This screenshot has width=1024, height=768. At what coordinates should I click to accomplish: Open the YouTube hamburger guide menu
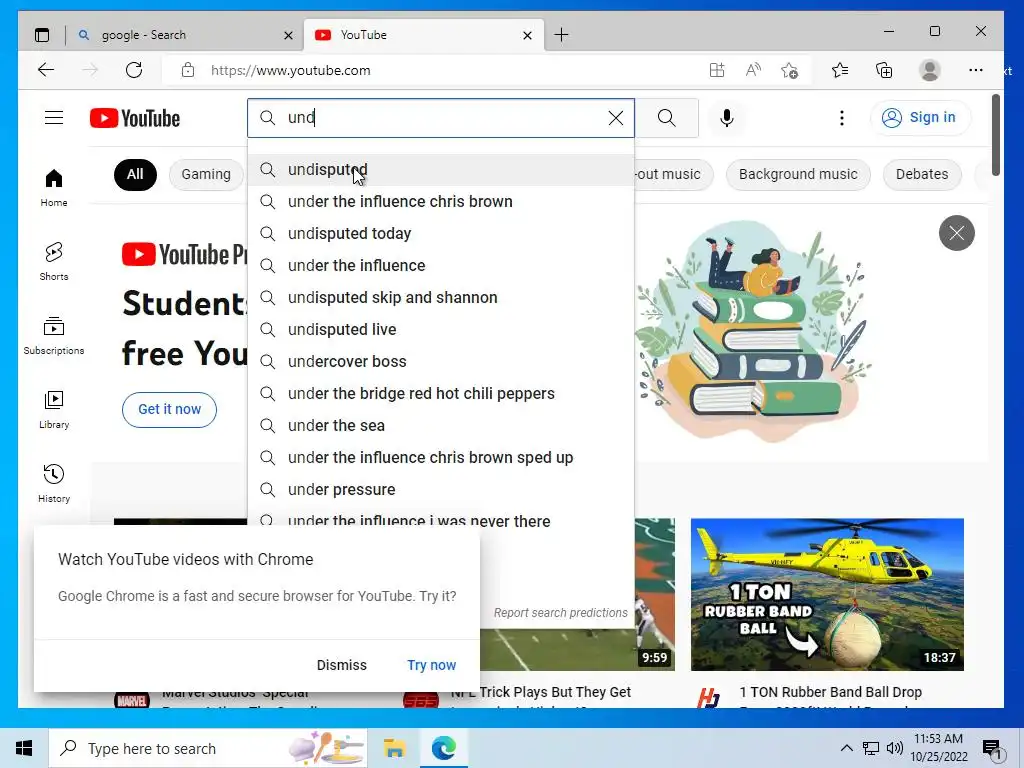(x=54, y=118)
